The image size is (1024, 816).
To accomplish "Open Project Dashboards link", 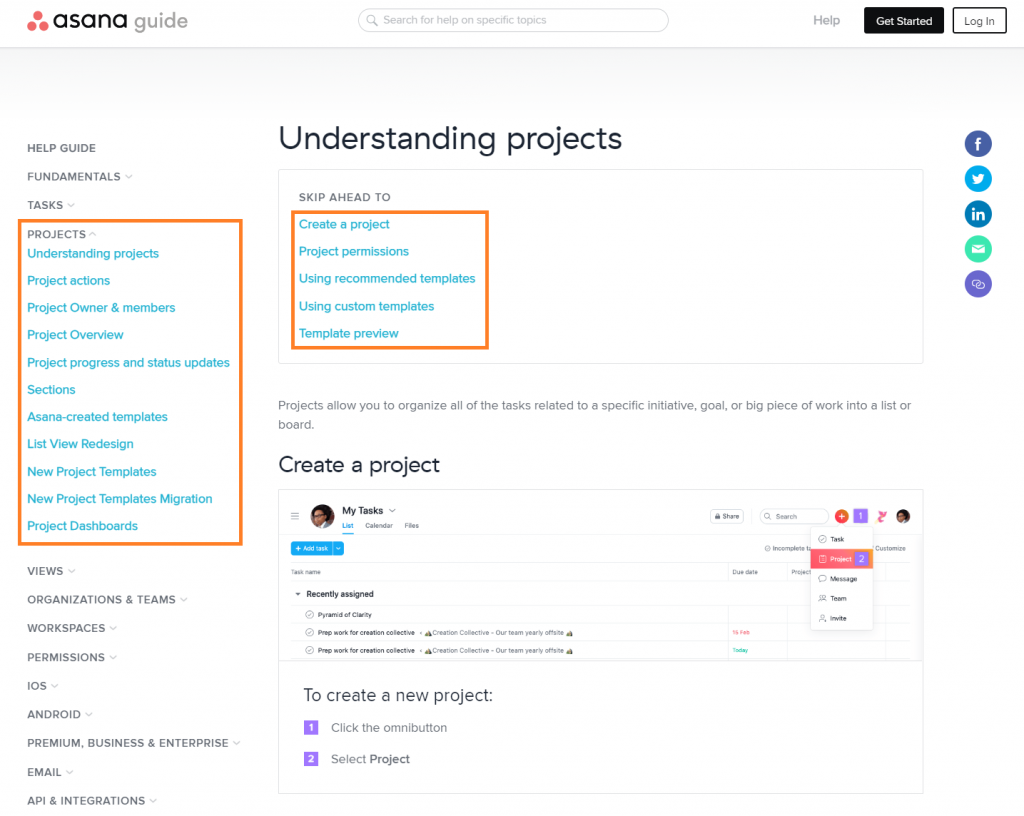I will [x=82, y=526].
